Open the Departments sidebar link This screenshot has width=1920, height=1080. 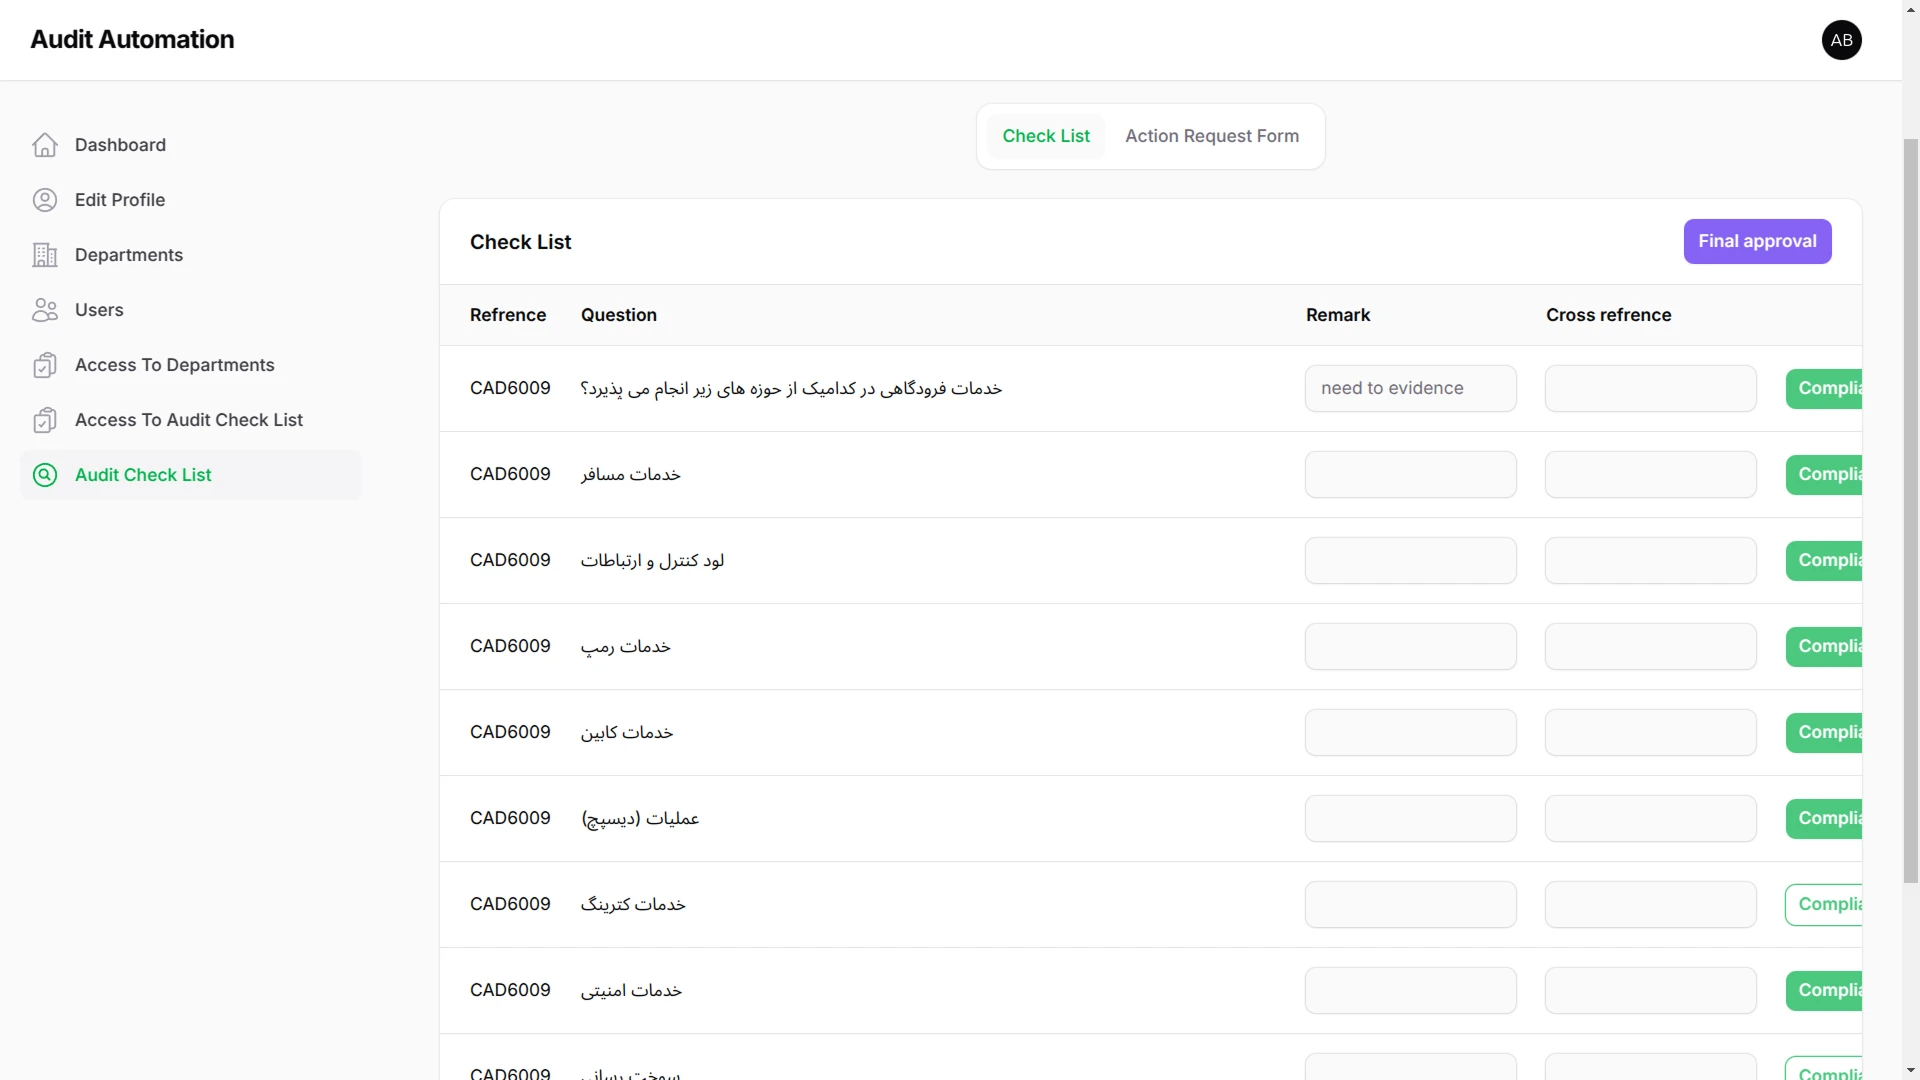(129, 255)
